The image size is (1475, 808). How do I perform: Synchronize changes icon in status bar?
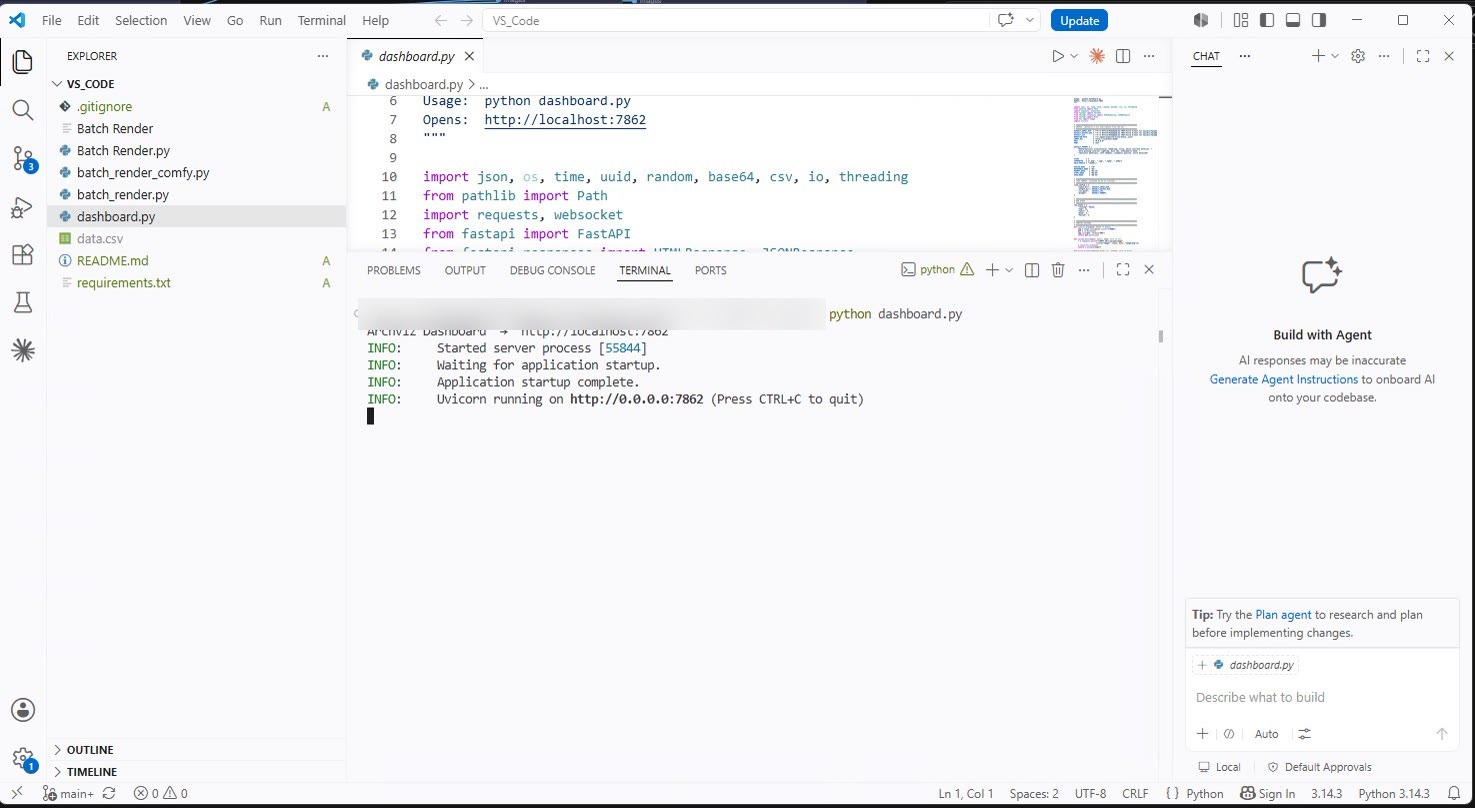point(109,794)
